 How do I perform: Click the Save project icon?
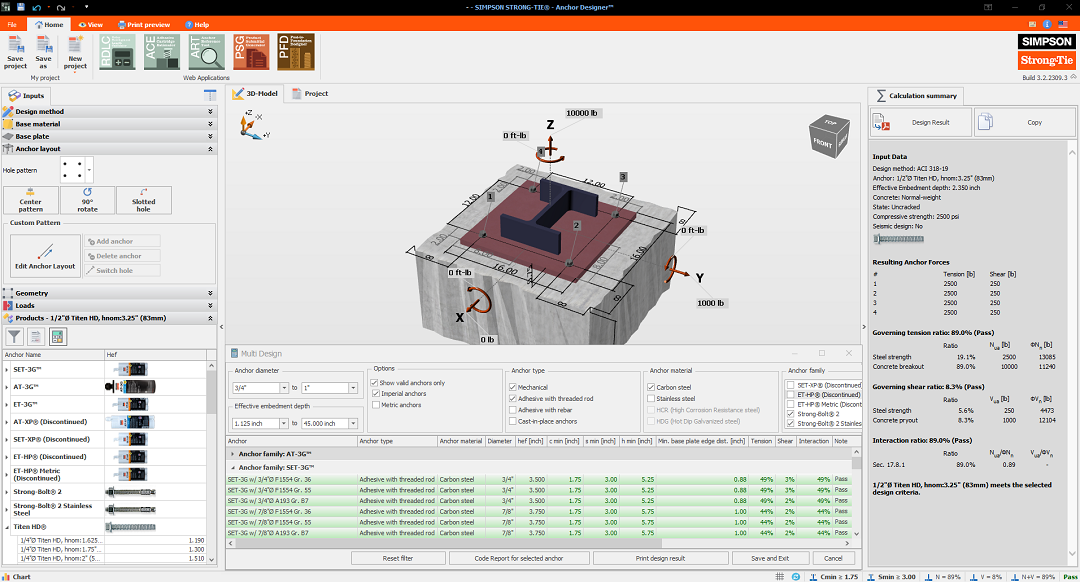16,51
